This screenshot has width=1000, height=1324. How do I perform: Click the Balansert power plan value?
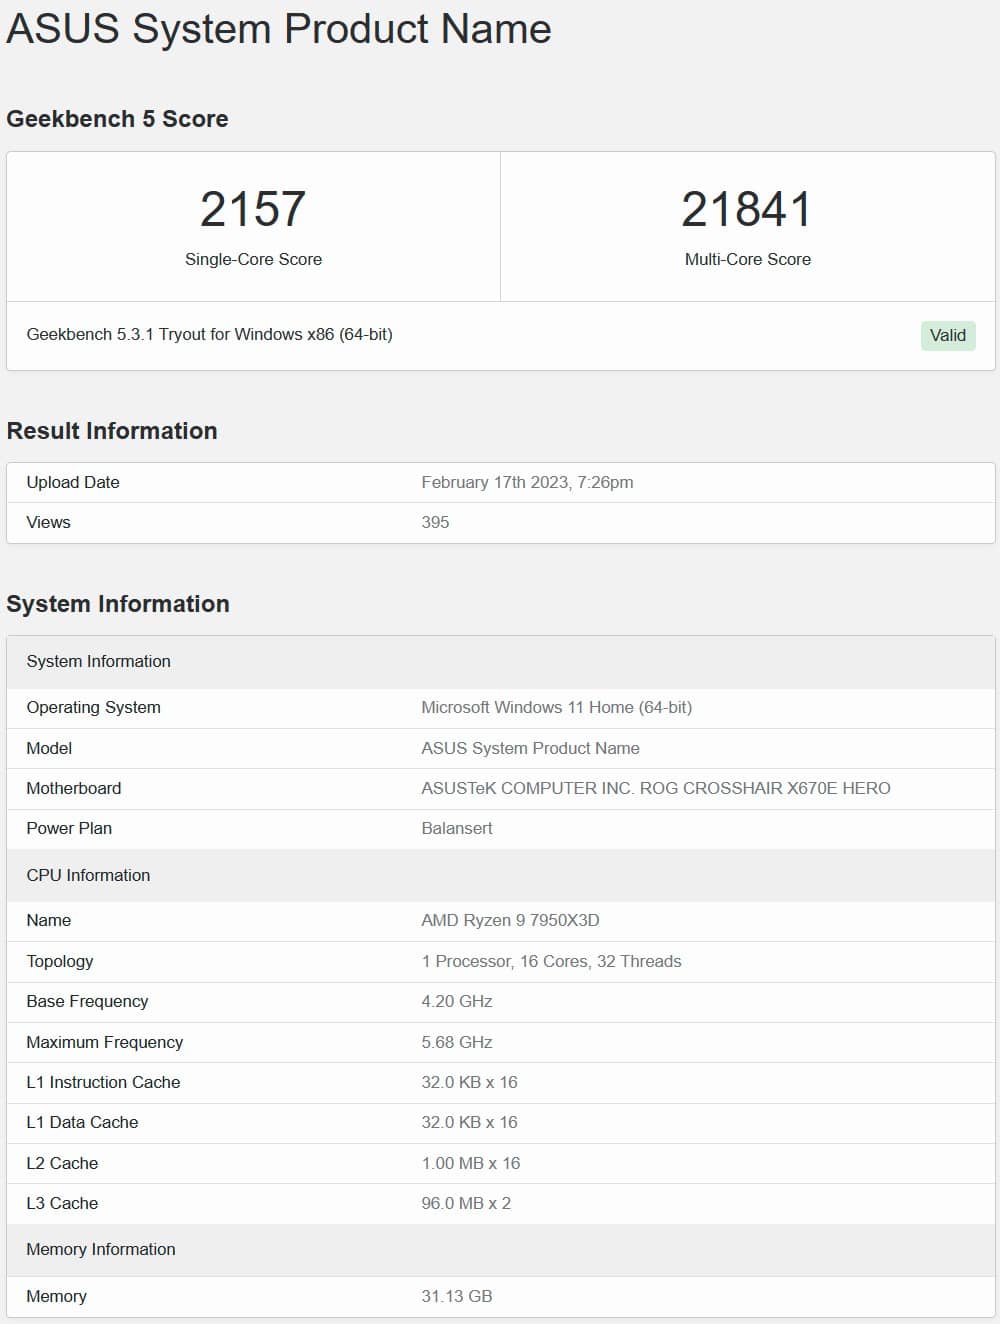click(x=457, y=829)
